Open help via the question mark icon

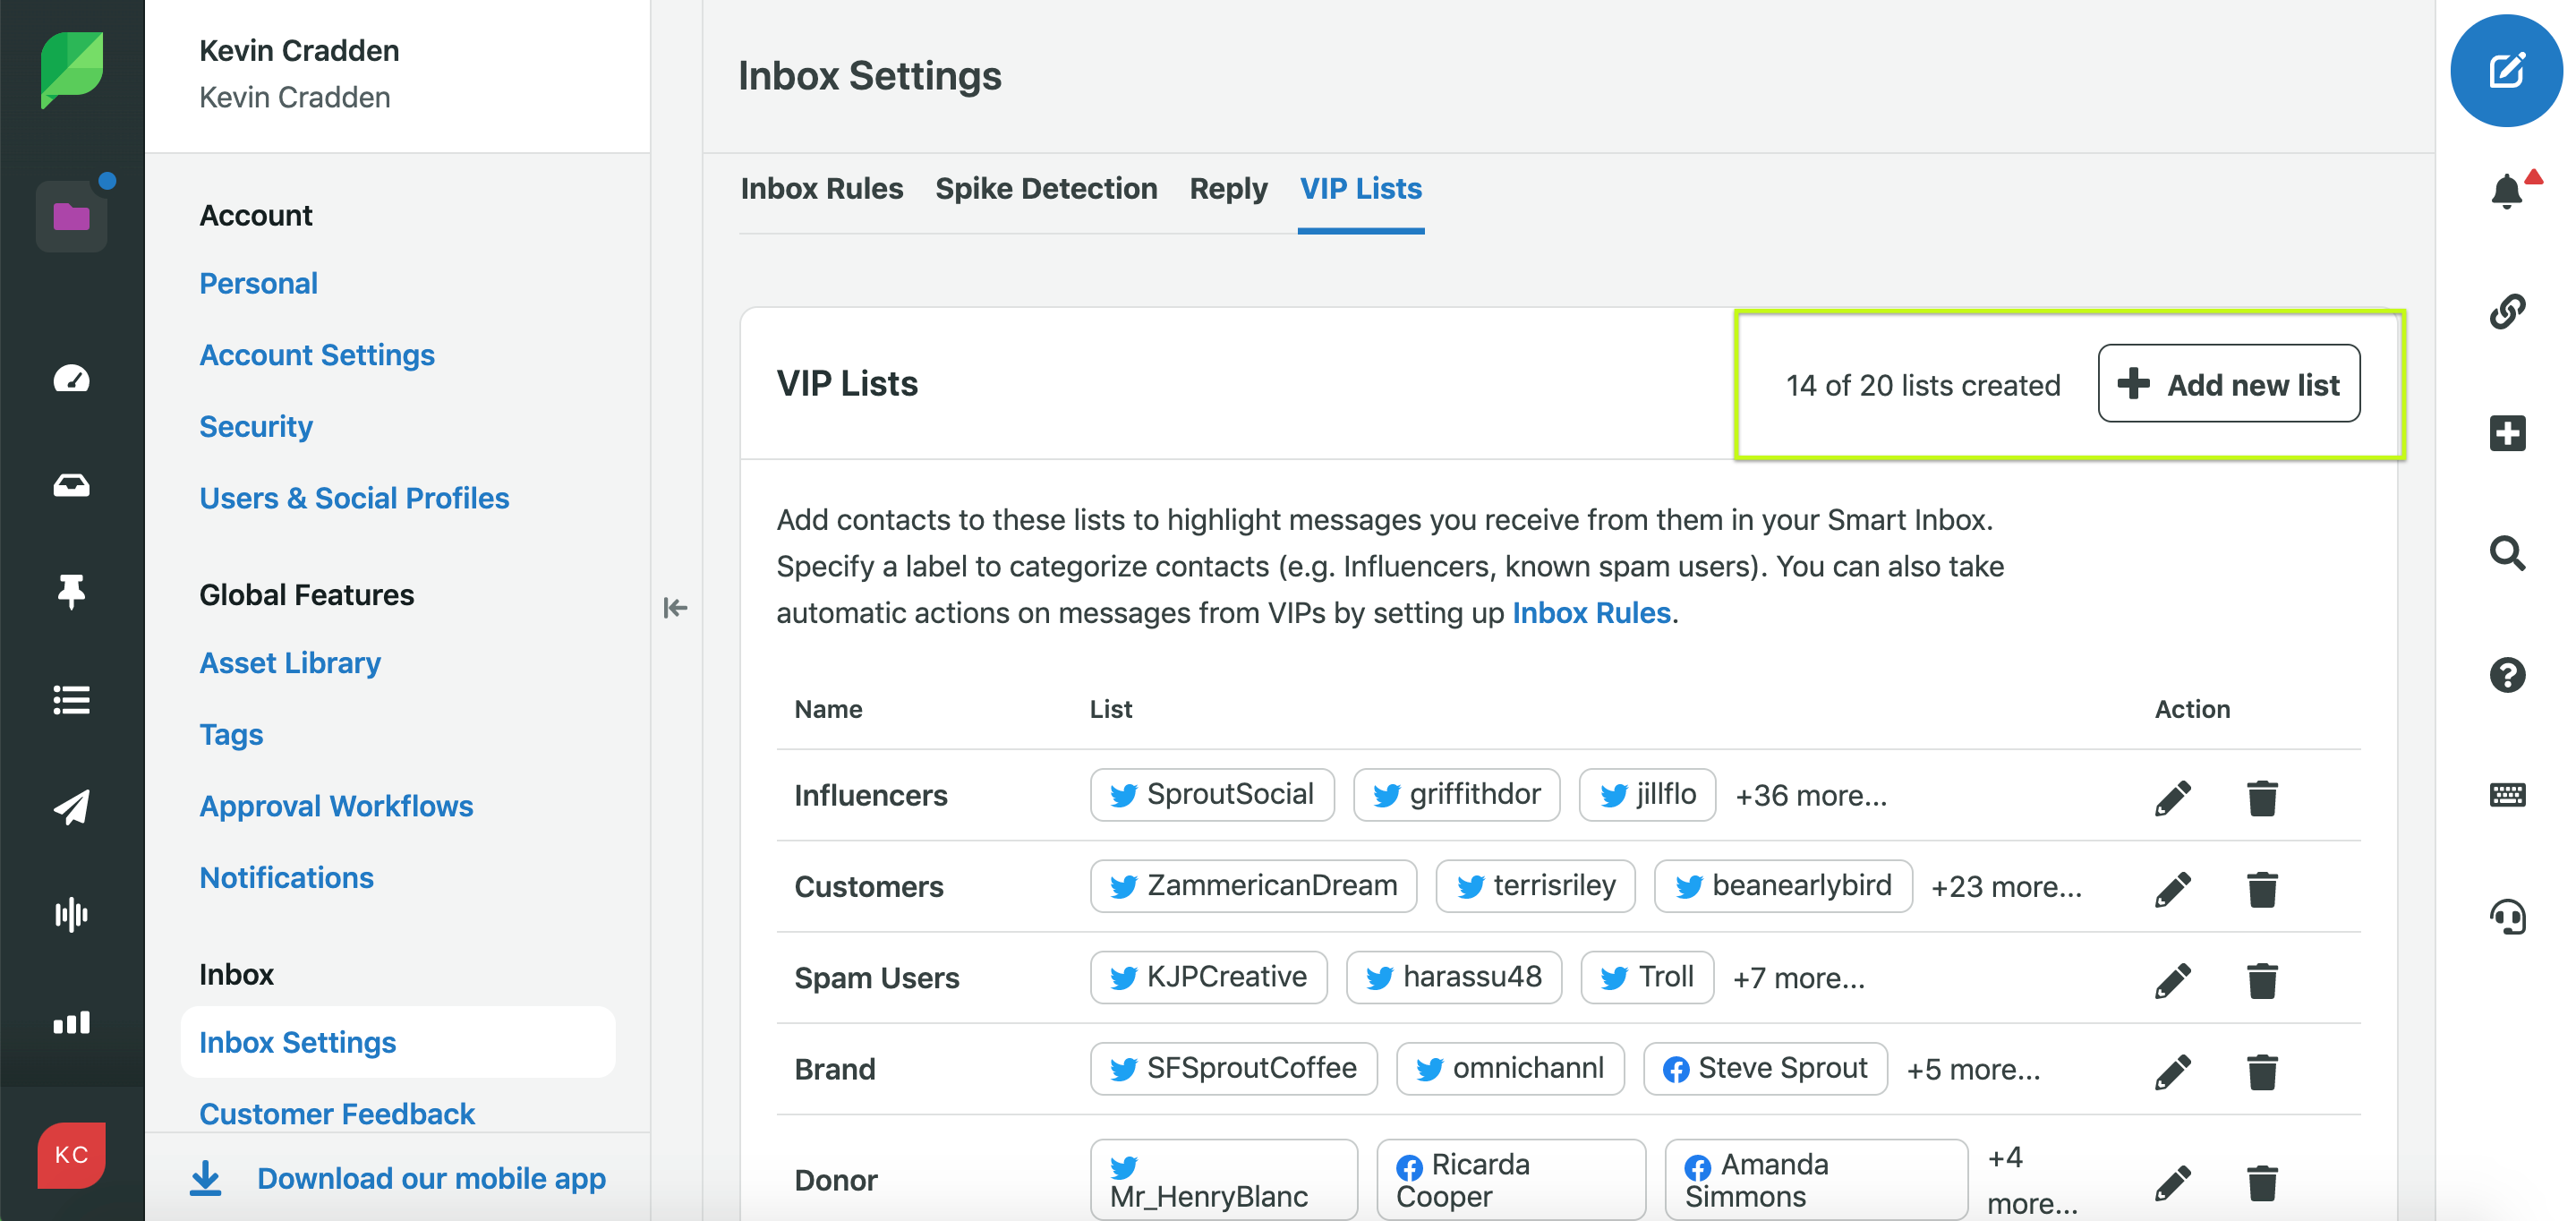tap(2508, 675)
